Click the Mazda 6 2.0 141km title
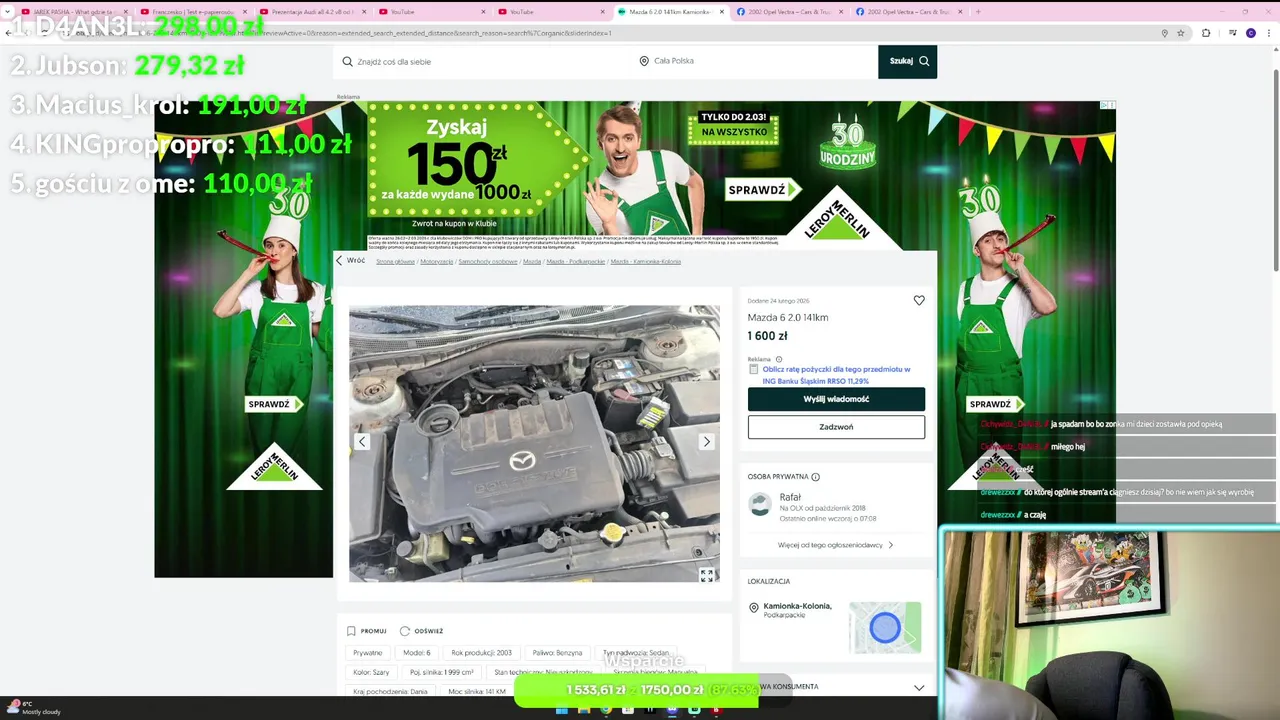 tap(788, 317)
